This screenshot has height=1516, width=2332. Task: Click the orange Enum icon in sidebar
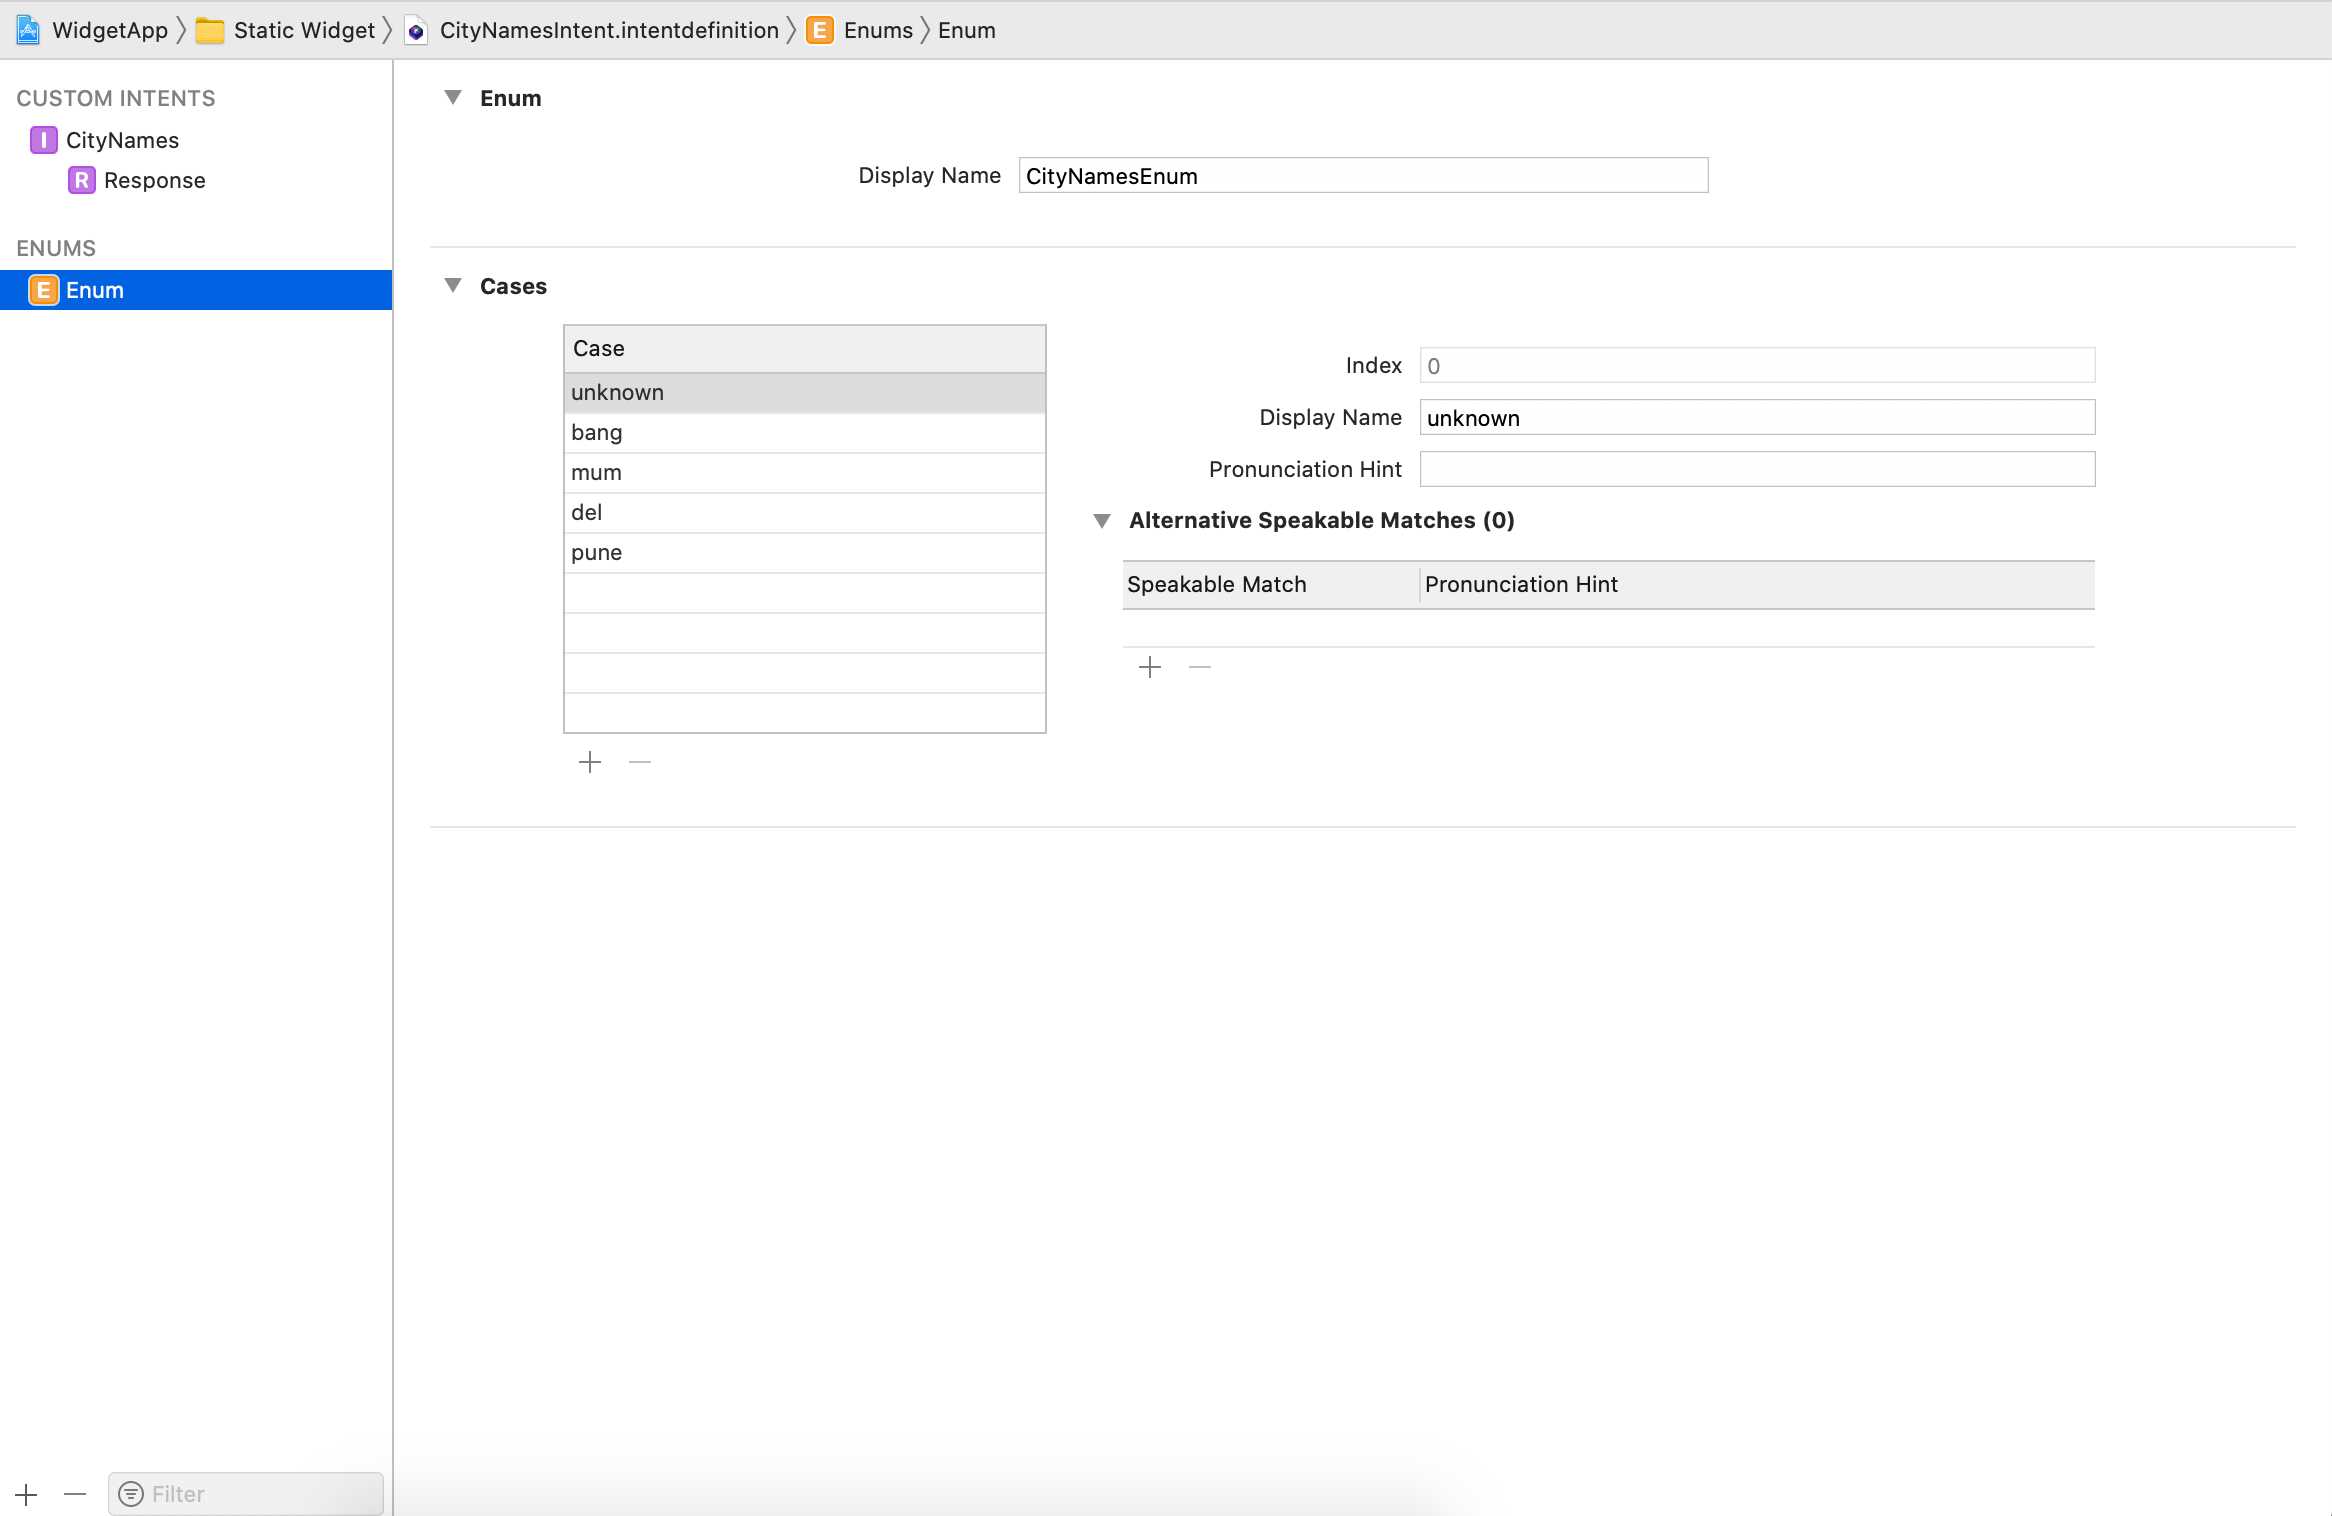[43, 290]
